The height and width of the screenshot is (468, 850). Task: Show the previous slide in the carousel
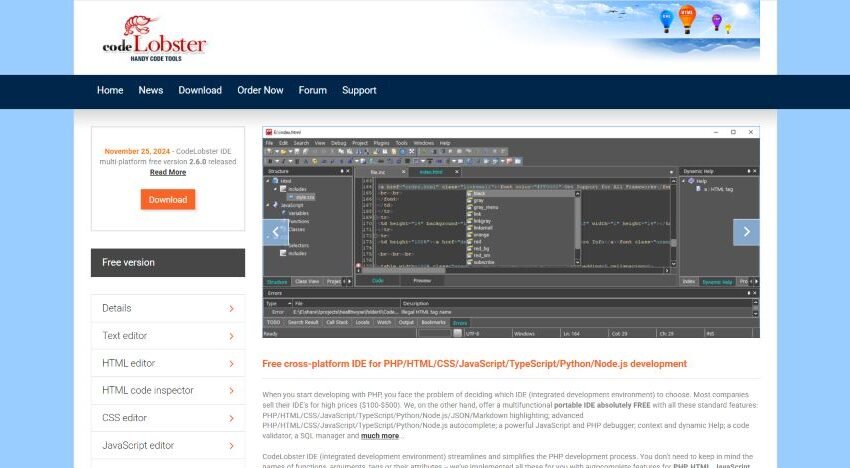click(276, 232)
